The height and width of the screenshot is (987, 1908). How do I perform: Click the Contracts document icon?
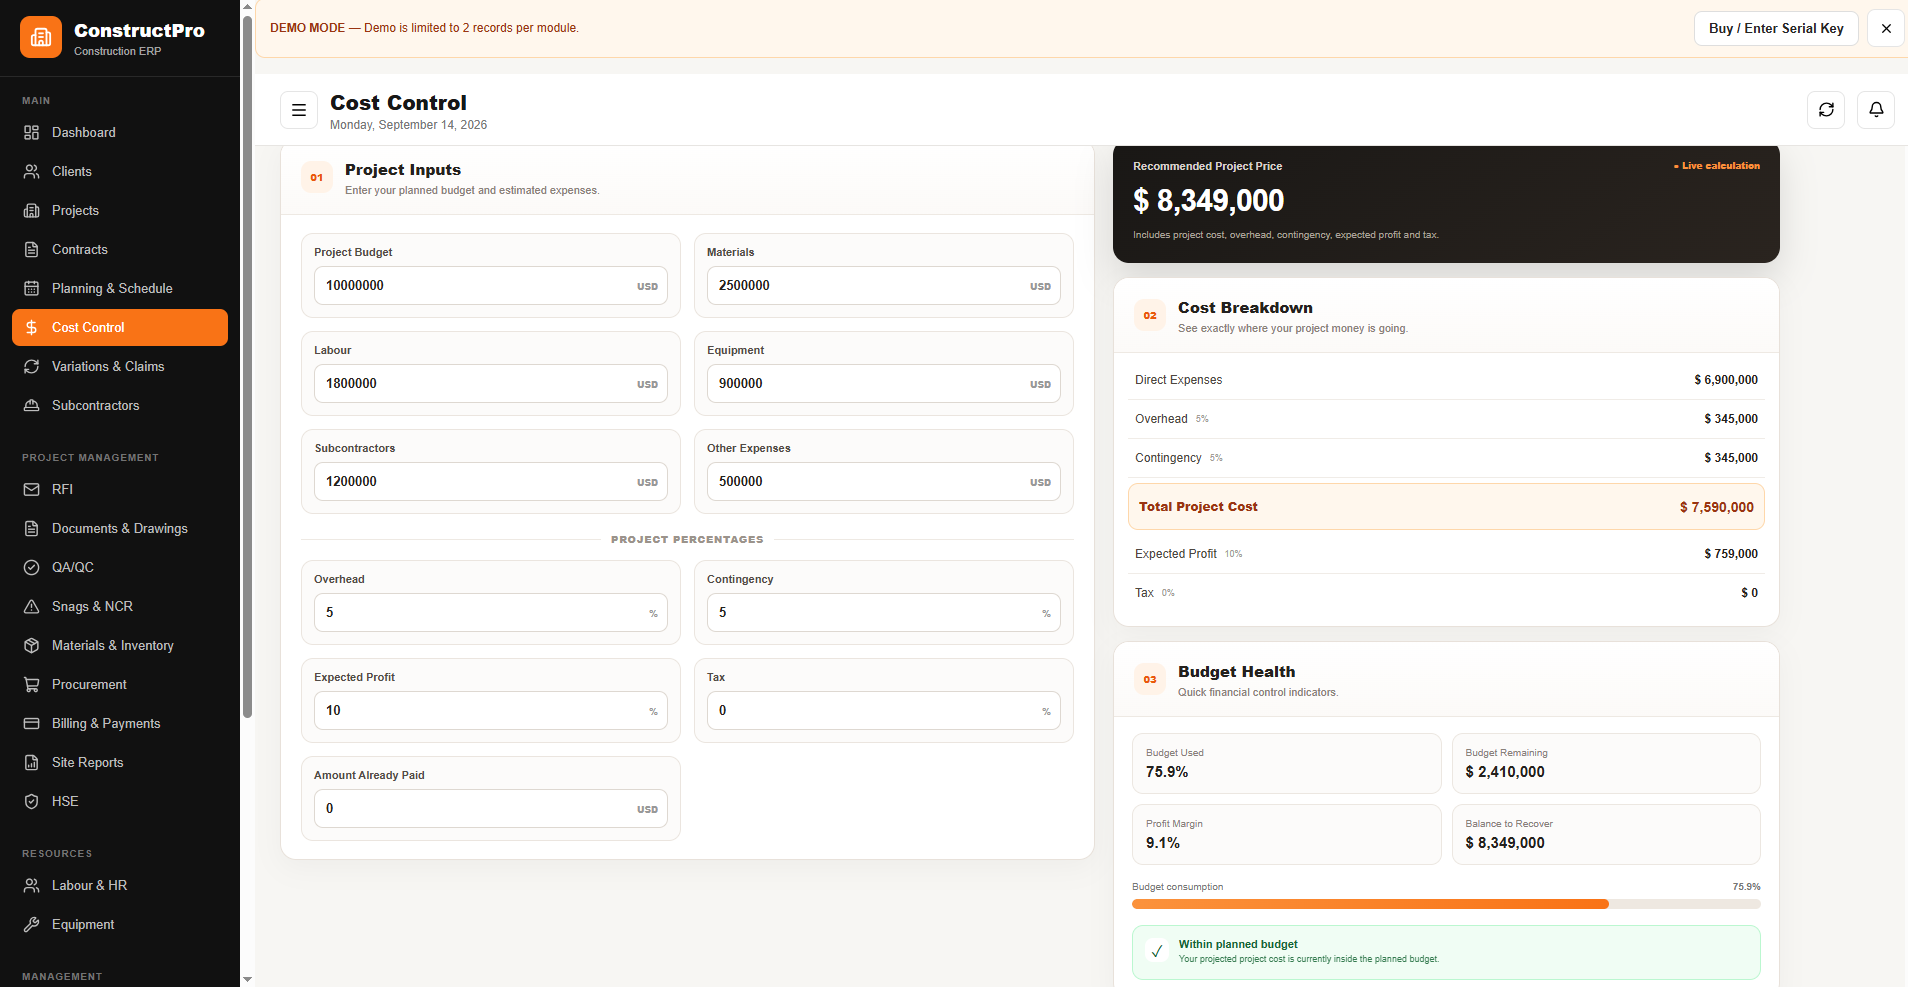tap(32, 250)
